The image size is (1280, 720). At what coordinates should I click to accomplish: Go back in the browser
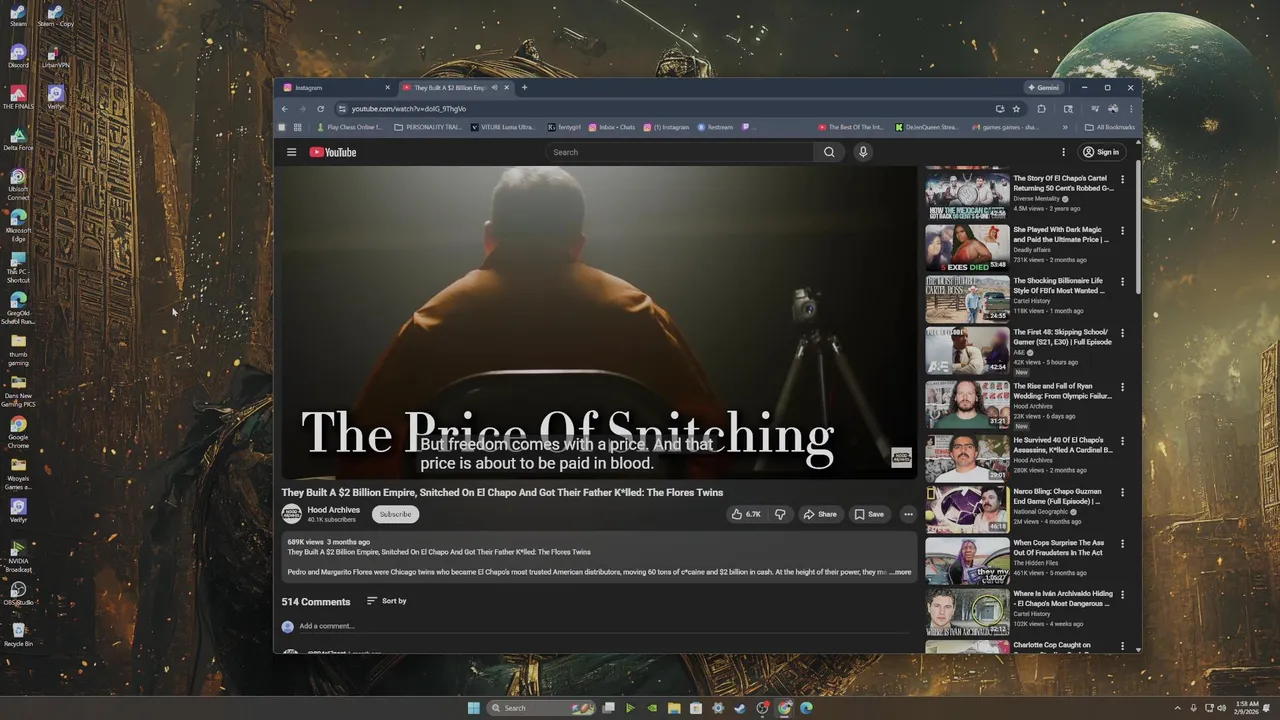click(x=284, y=108)
